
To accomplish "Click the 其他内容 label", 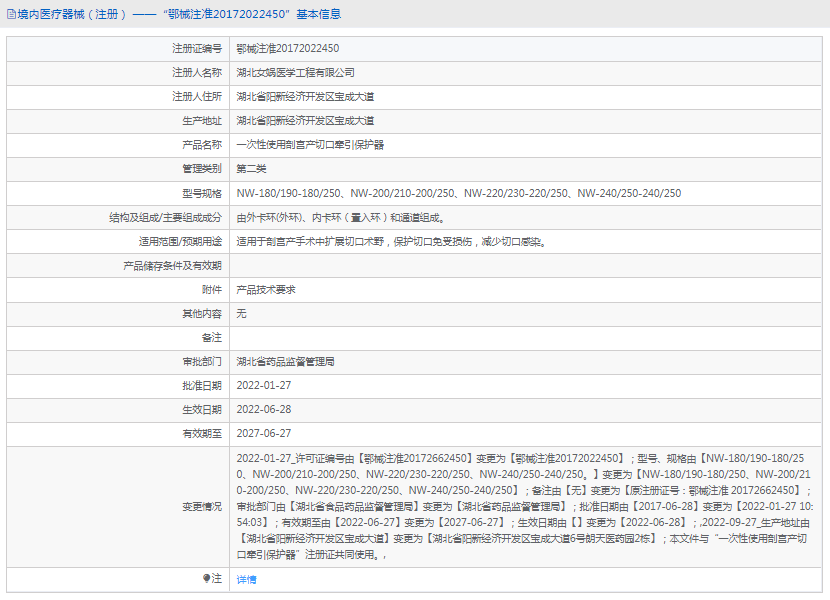I will pyautogui.click(x=202, y=314).
